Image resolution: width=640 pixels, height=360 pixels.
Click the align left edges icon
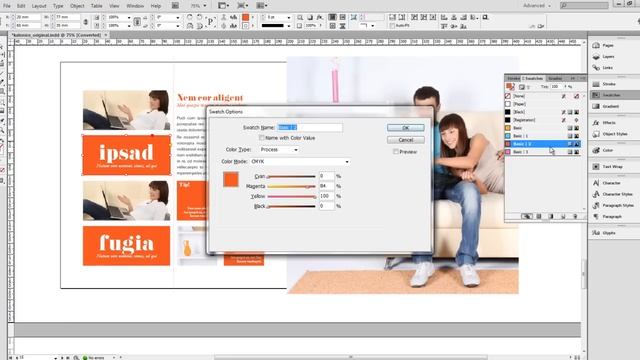(444, 17)
